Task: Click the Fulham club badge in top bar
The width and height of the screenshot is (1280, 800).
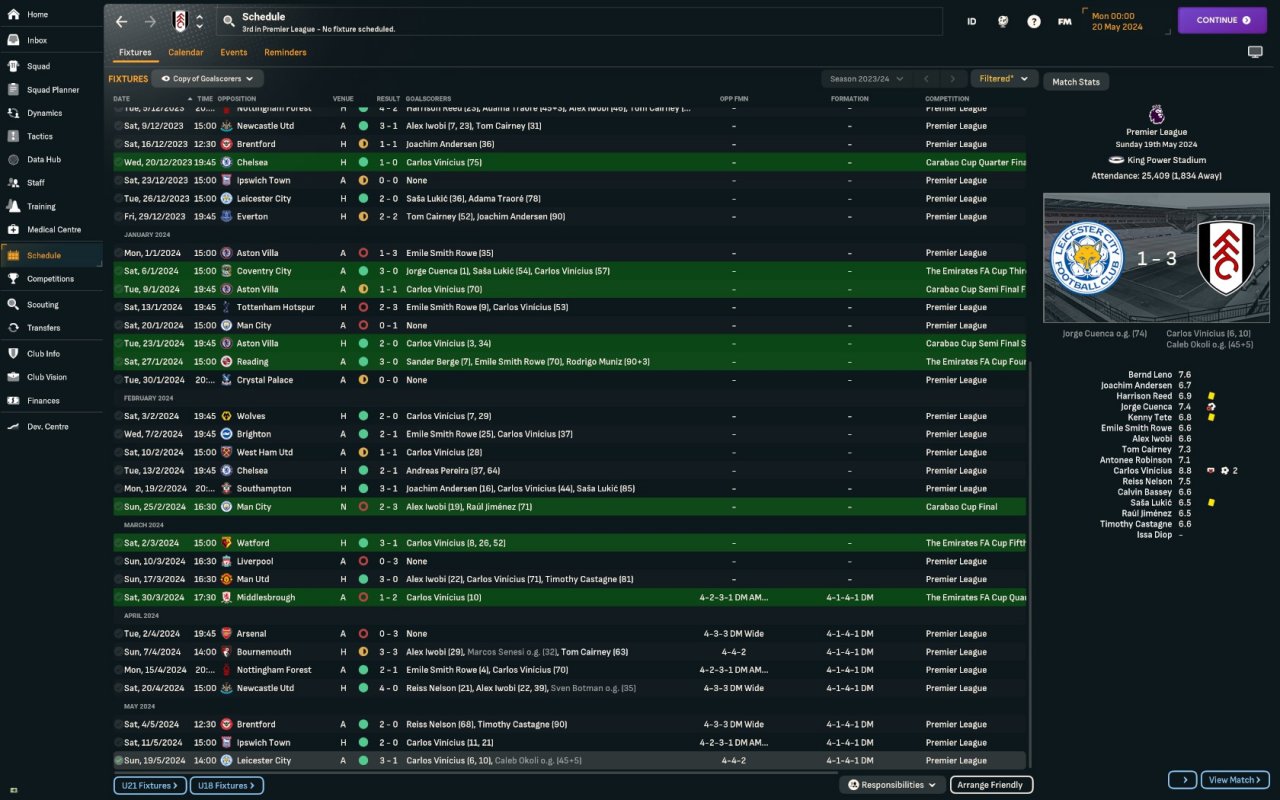Action: coord(180,21)
